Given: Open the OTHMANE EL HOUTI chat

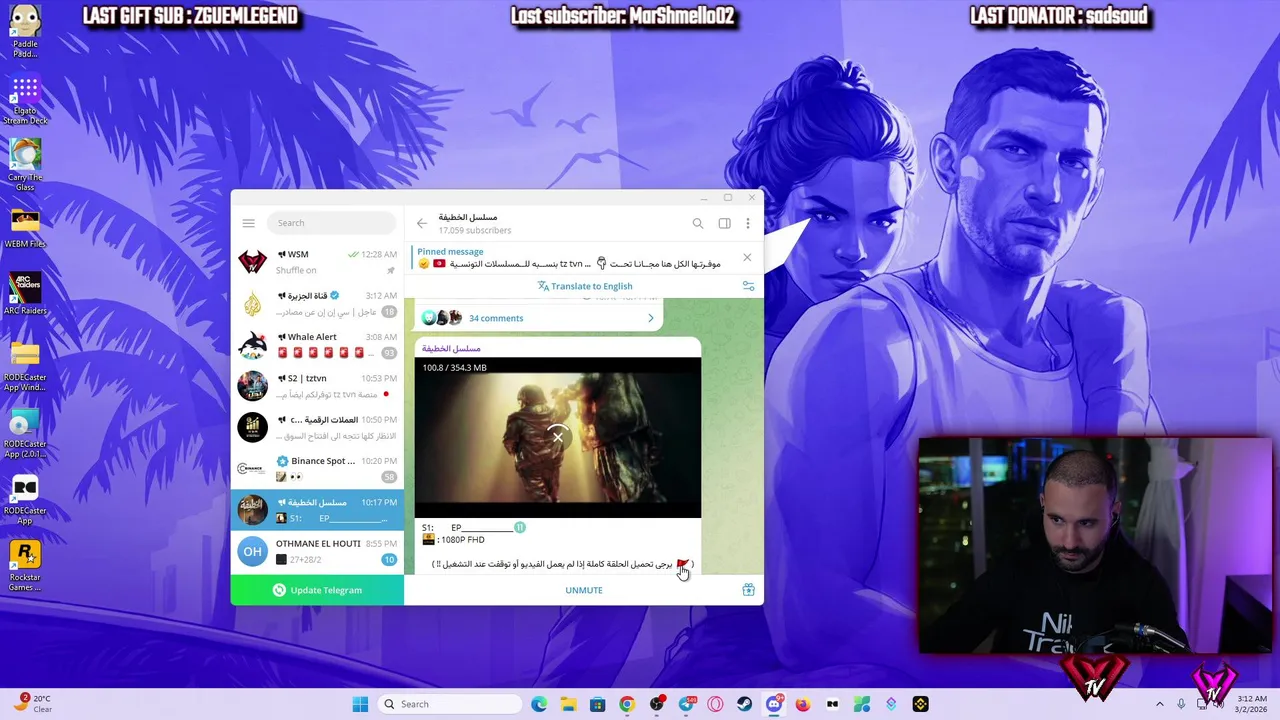Looking at the screenshot, I should 317,551.
